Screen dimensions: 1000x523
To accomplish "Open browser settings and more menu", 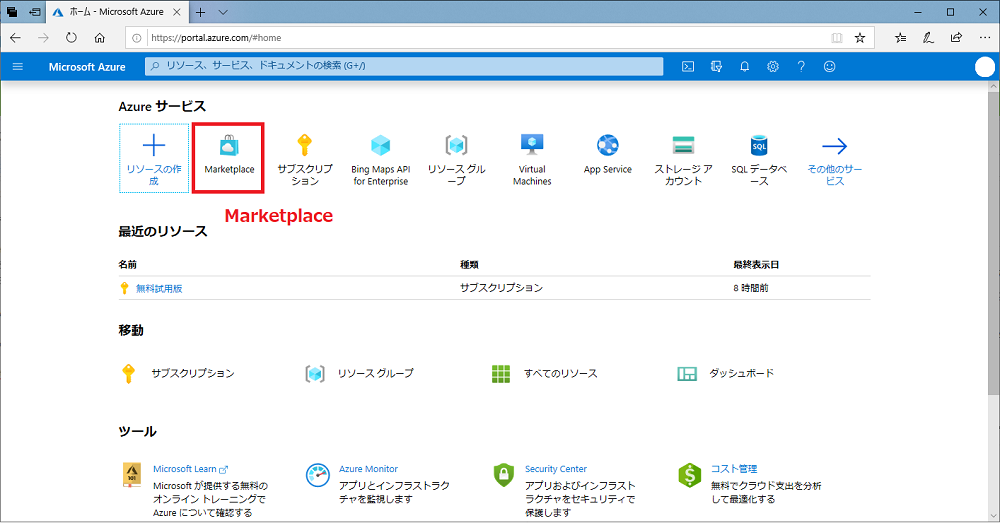I will click(985, 38).
